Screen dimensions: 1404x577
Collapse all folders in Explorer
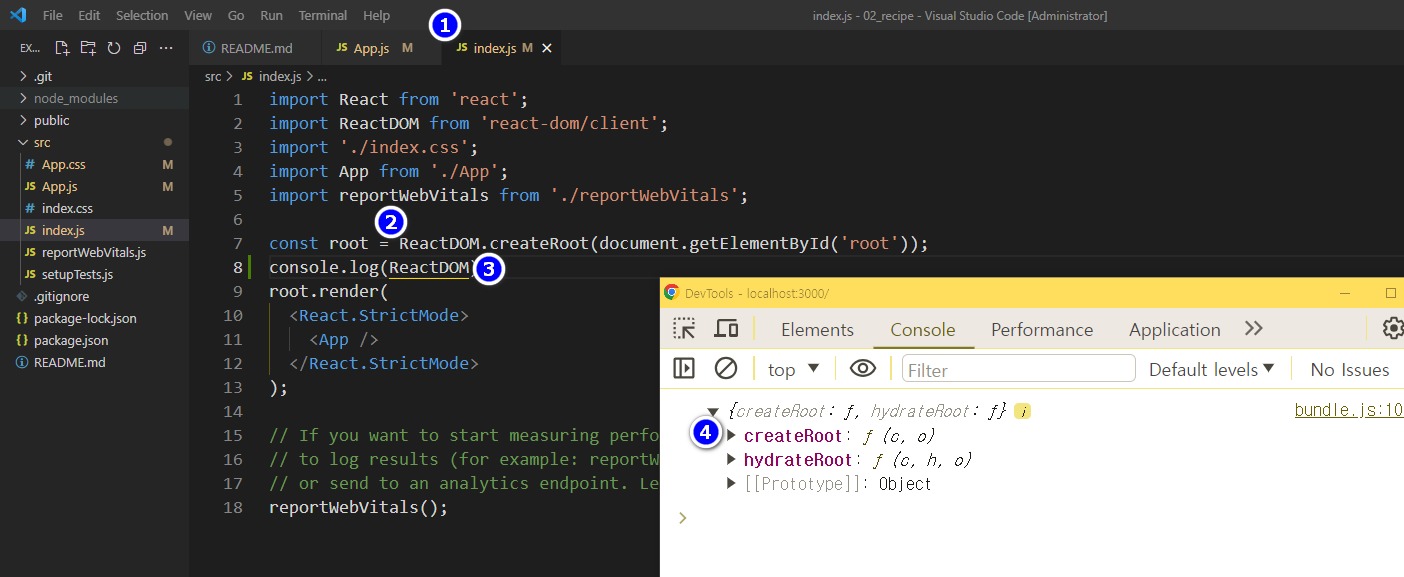140,48
